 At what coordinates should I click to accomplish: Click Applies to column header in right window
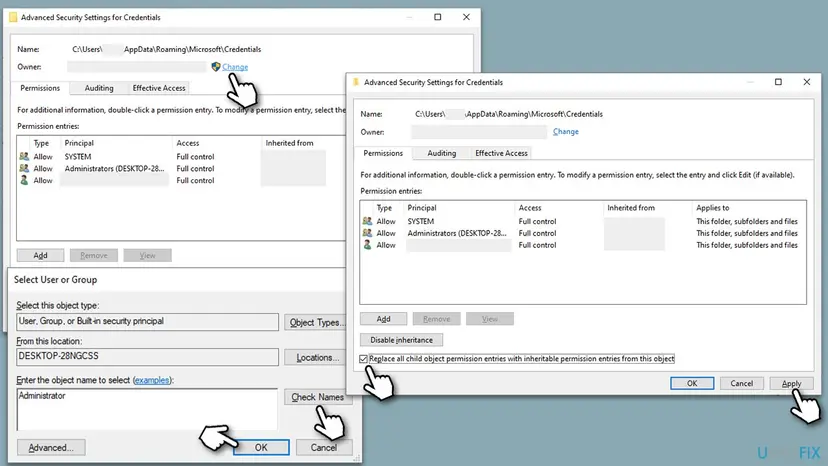(712, 208)
